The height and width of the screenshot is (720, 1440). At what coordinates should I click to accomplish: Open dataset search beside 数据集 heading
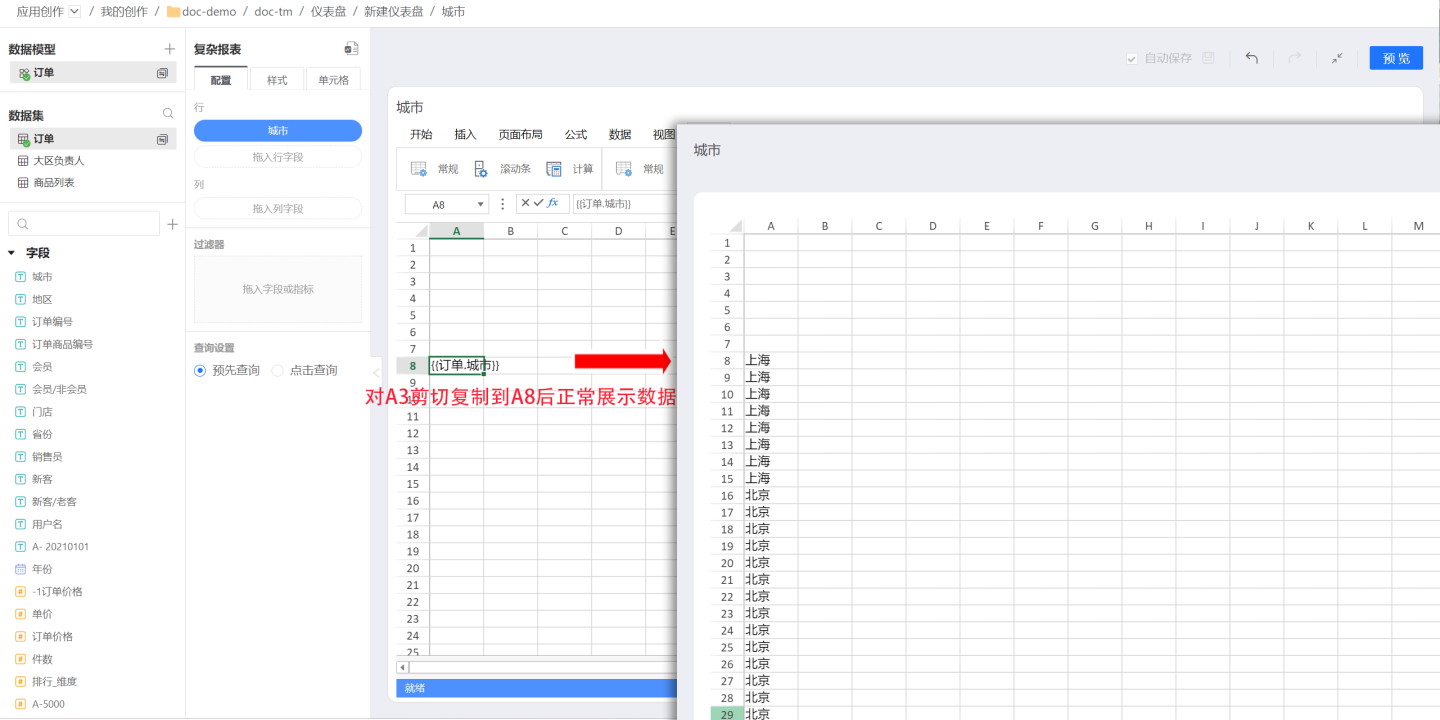click(168, 114)
